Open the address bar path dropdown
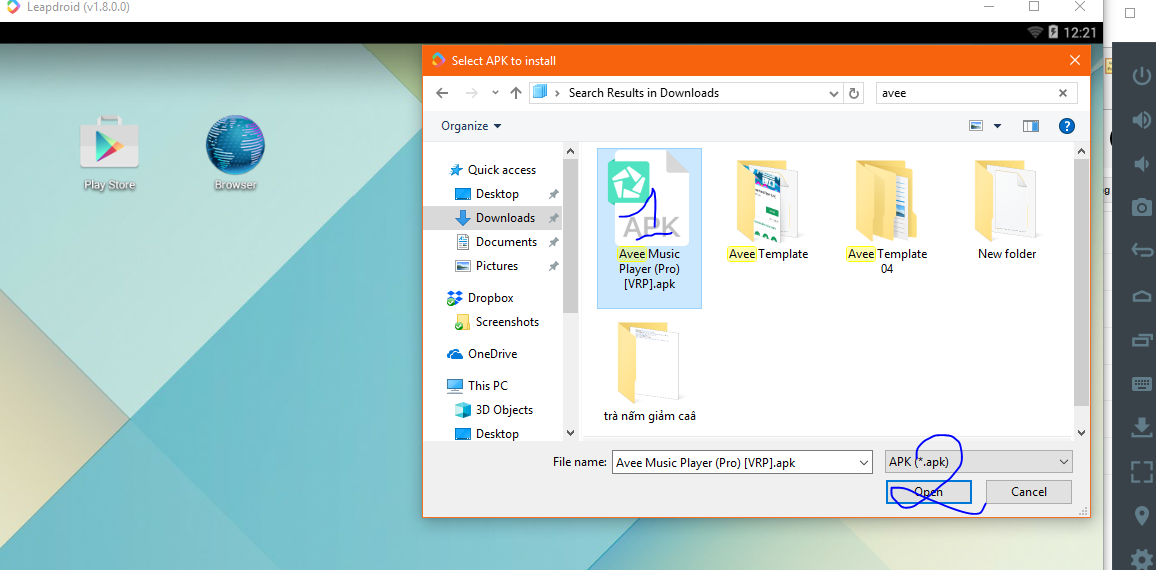The image size is (1156, 570). 834,94
